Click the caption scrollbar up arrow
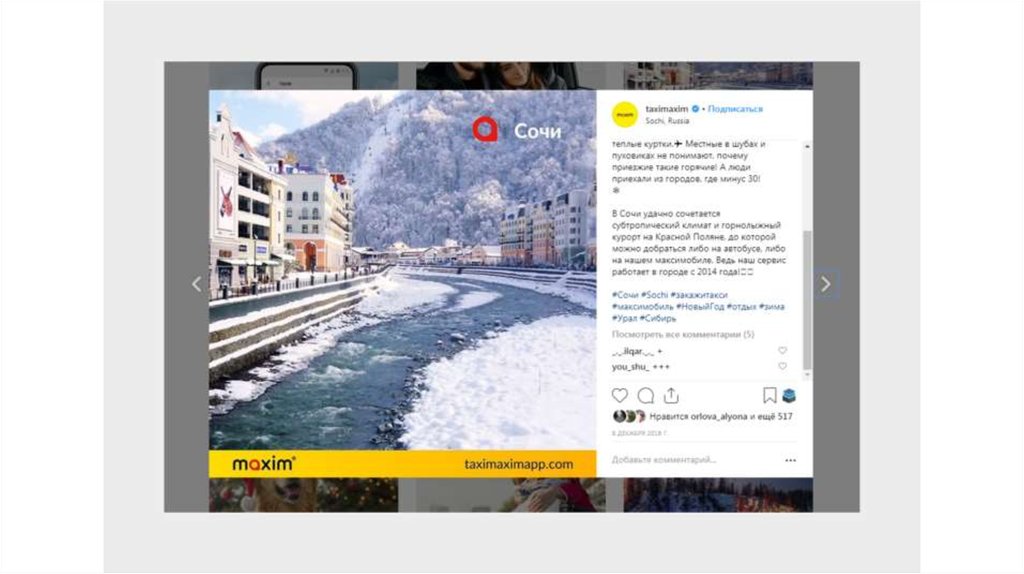 point(807,146)
